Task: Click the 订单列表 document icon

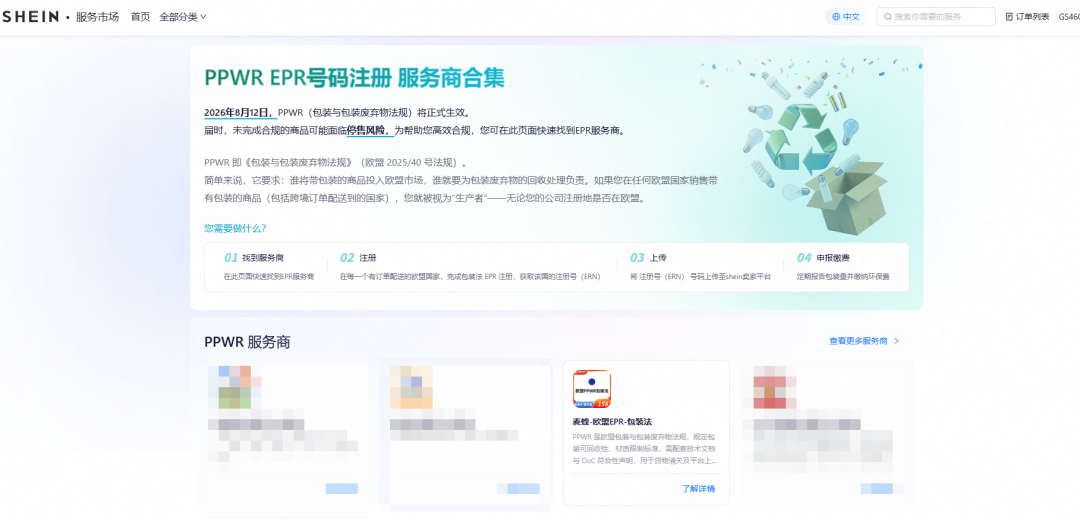Action: [1009, 17]
